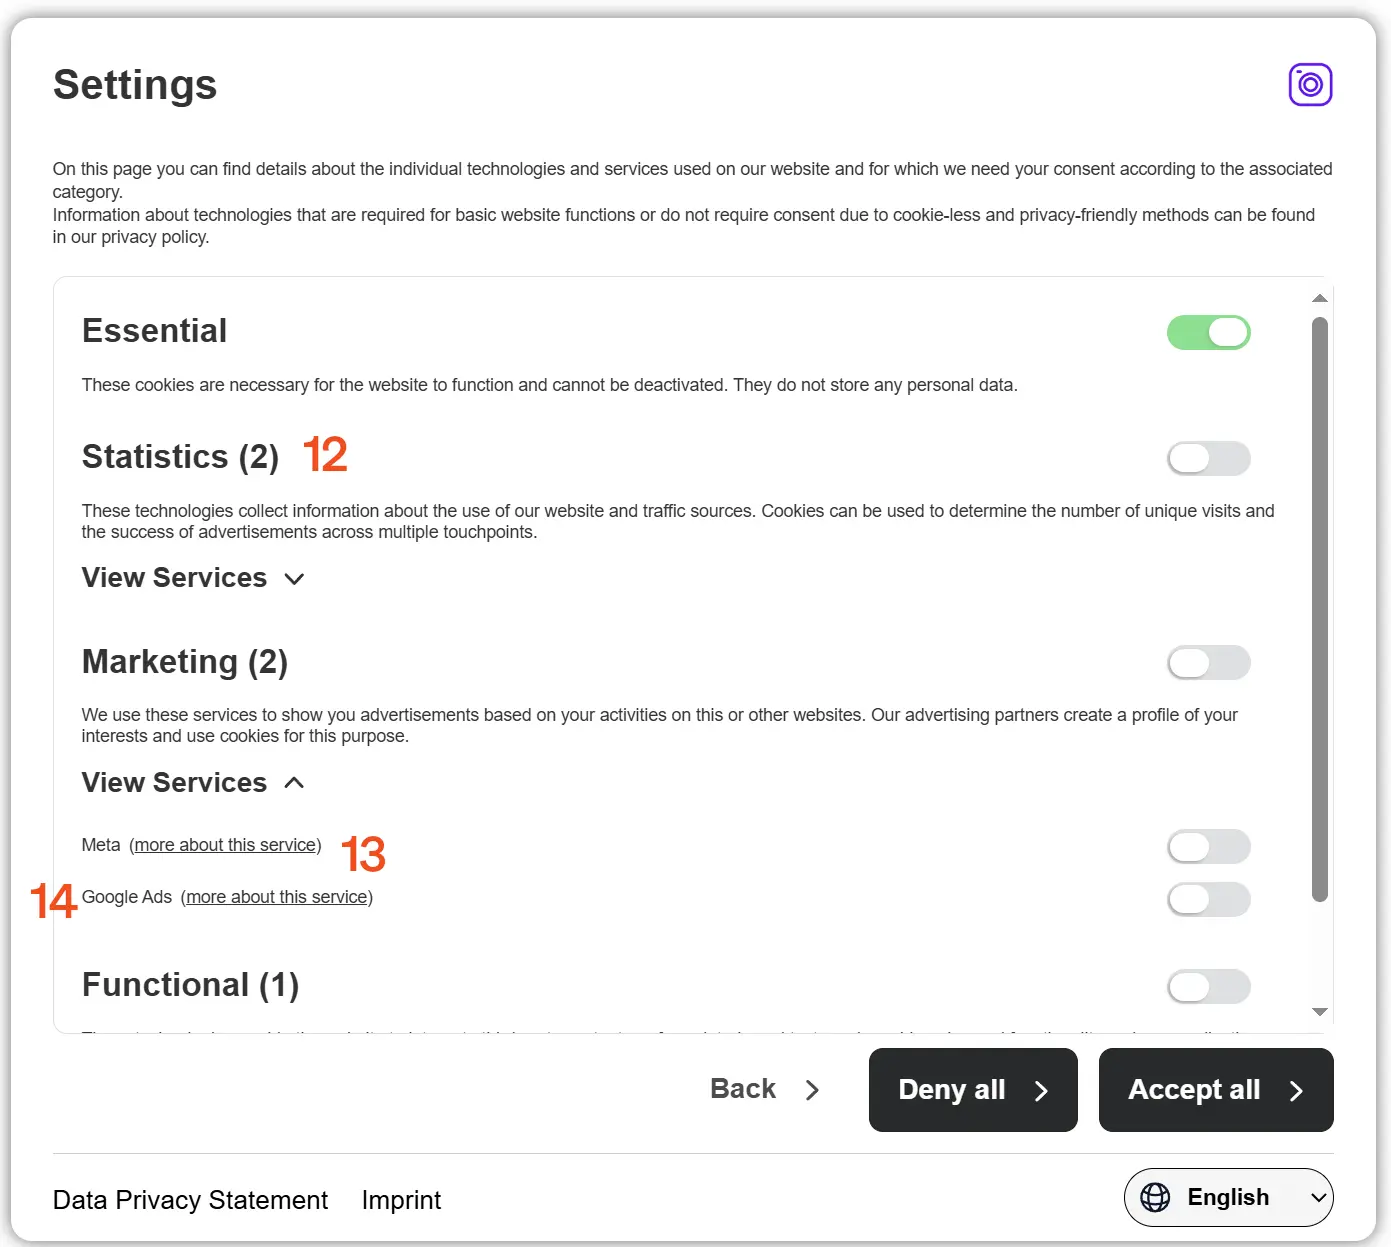Click the globe icon in the language selector
The height and width of the screenshot is (1247, 1391).
pyautogui.click(x=1156, y=1197)
